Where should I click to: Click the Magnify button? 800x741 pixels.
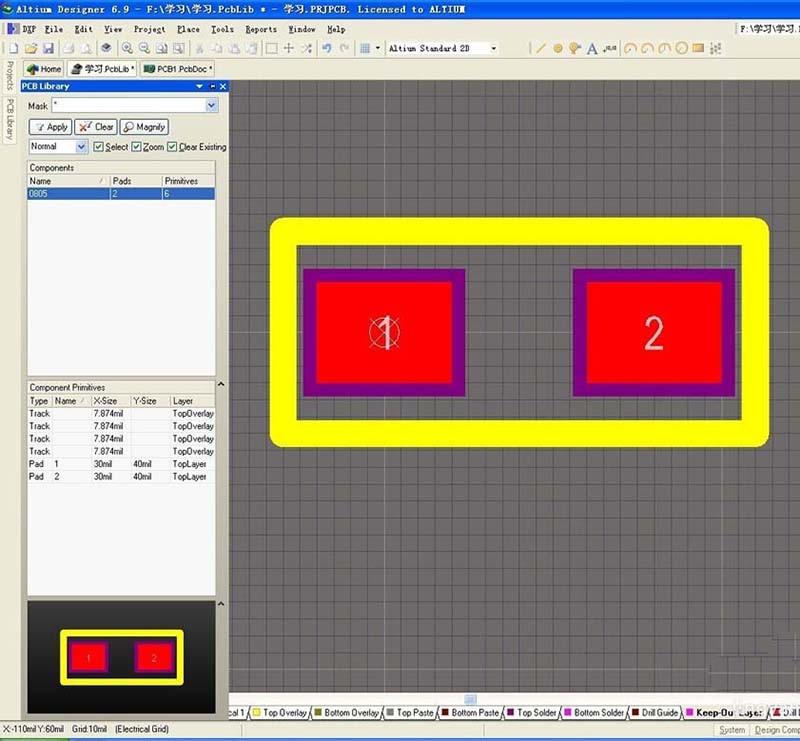tap(144, 127)
